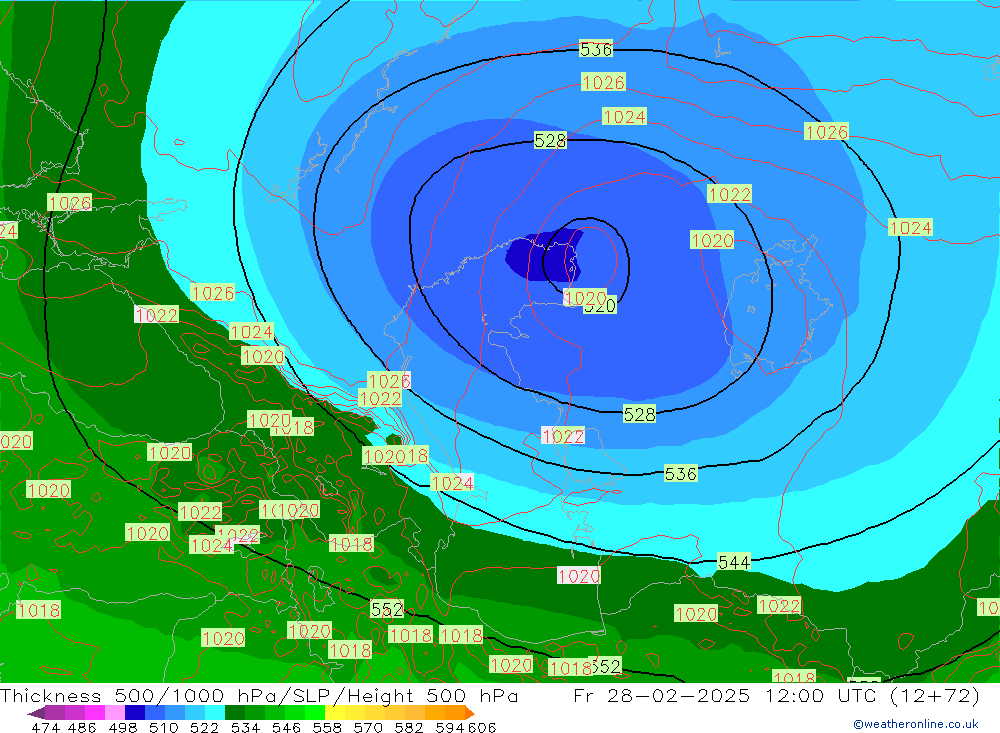
Task: Click the legend value 534
Action: pos(246,728)
